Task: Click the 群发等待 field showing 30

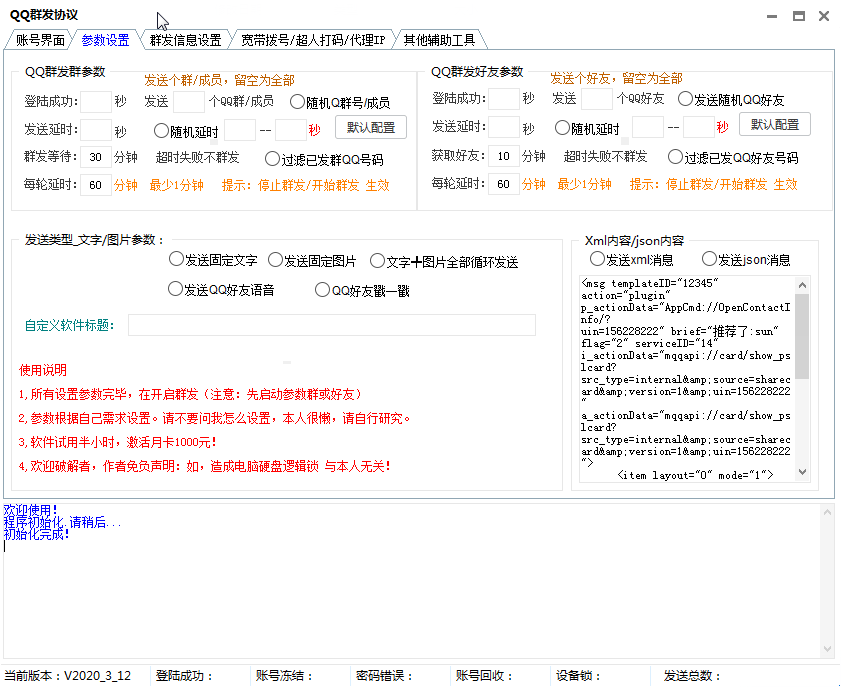Action: 95,157
